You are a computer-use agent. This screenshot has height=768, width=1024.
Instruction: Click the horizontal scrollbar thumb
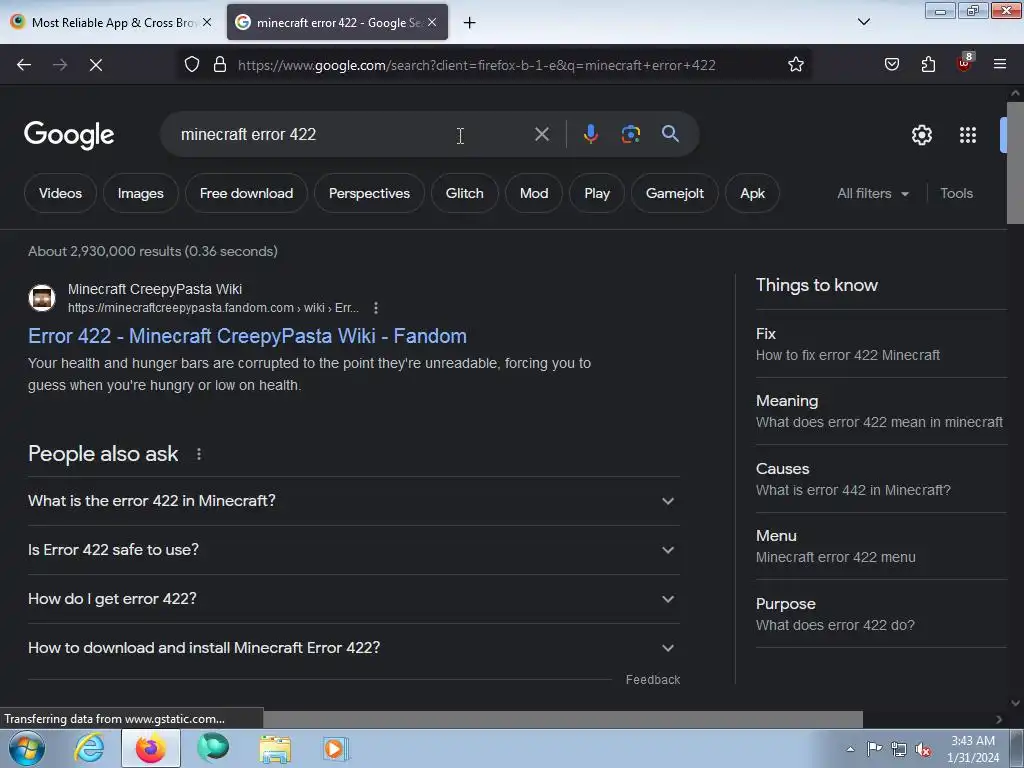tap(563, 719)
